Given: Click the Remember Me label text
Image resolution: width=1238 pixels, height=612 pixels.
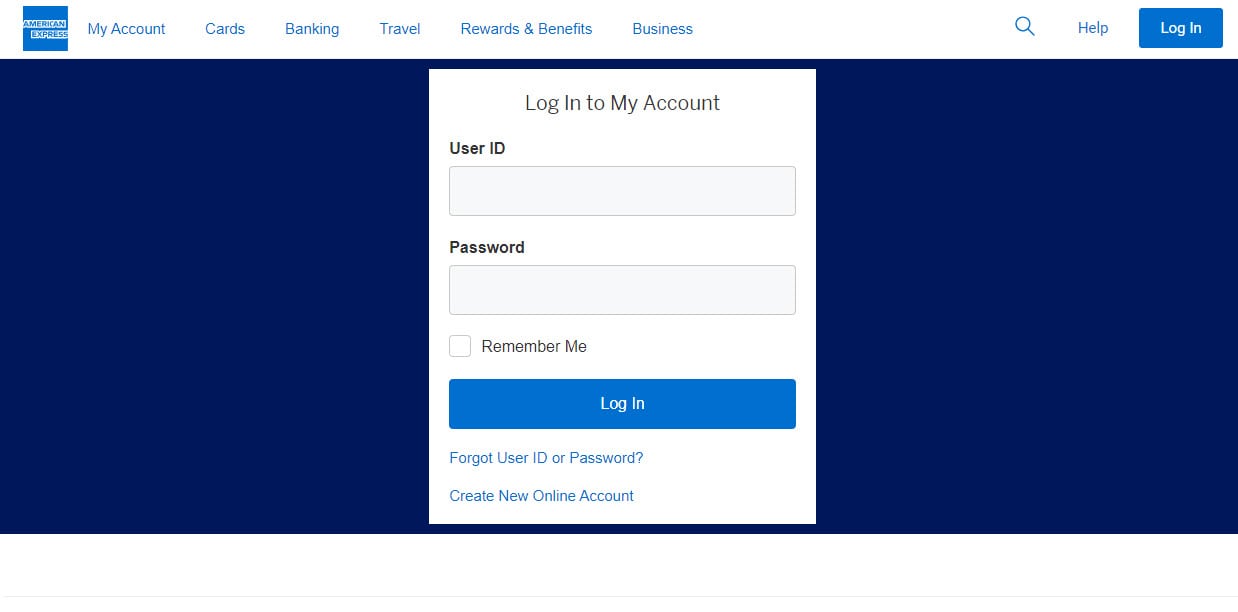Looking at the screenshot, I should click(x=534, y=346).
